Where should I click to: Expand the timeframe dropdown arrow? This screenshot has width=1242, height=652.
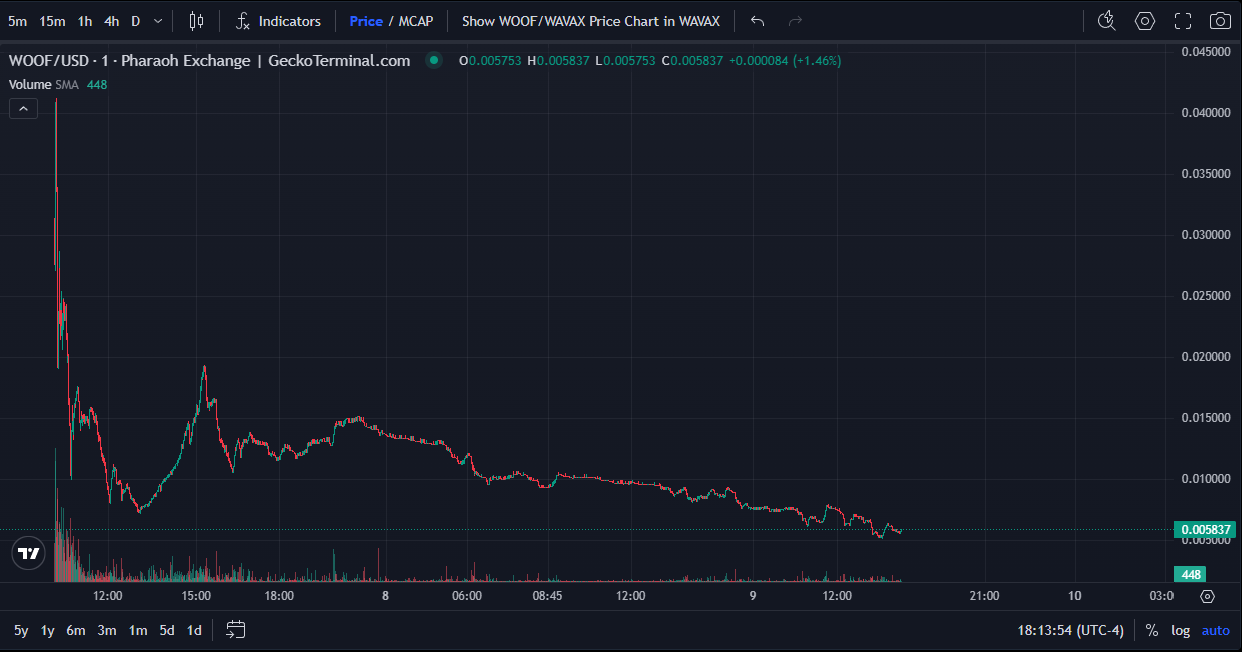(x=158, y=21)
